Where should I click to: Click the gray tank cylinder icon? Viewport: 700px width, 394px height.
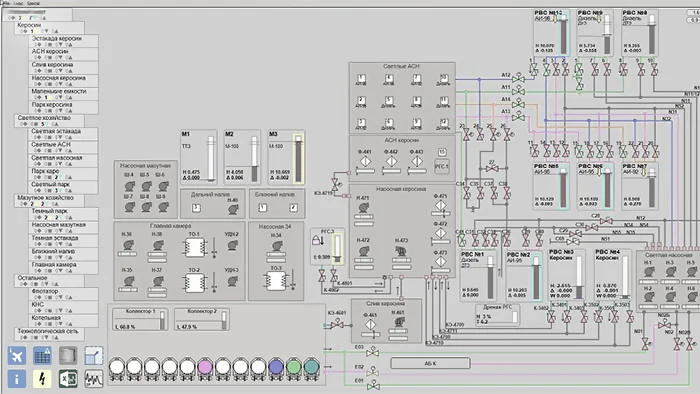click(x=68, y=356)
